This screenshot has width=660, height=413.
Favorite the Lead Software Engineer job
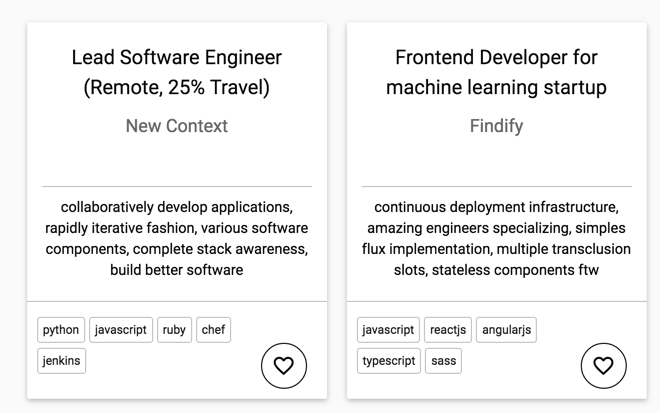(283, 366)
